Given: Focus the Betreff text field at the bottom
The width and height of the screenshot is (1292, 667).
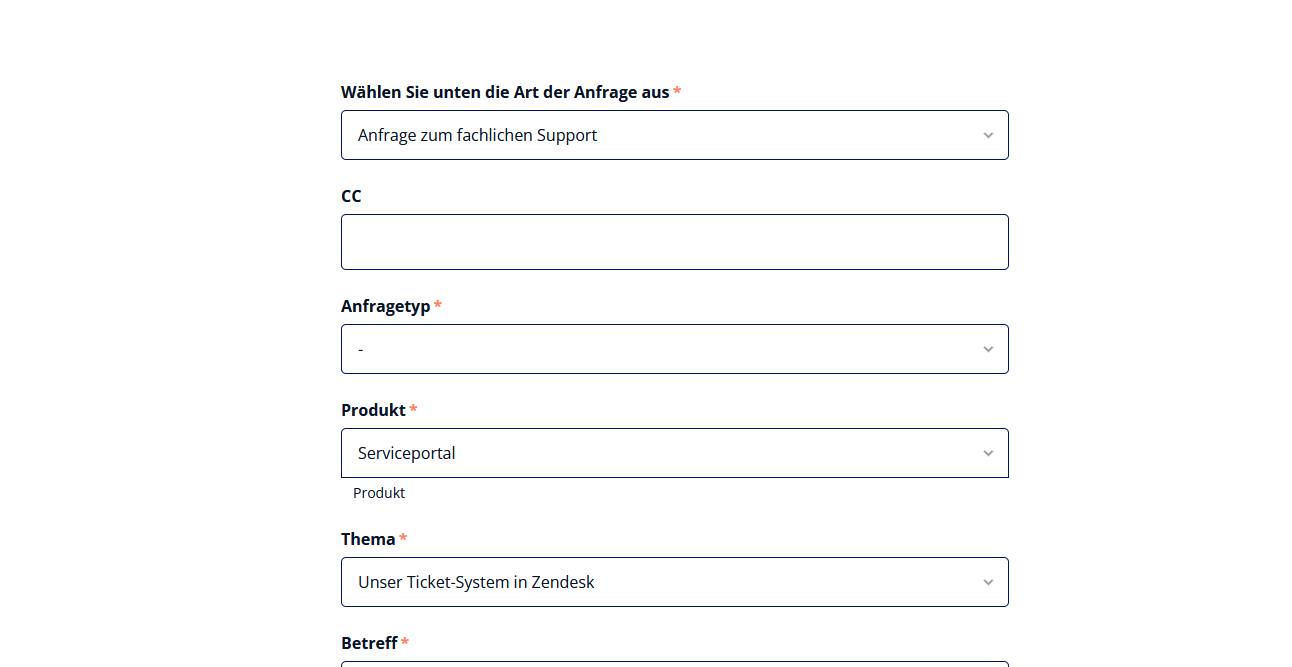Looking at the screenshot, I should [x=675, y=664].
